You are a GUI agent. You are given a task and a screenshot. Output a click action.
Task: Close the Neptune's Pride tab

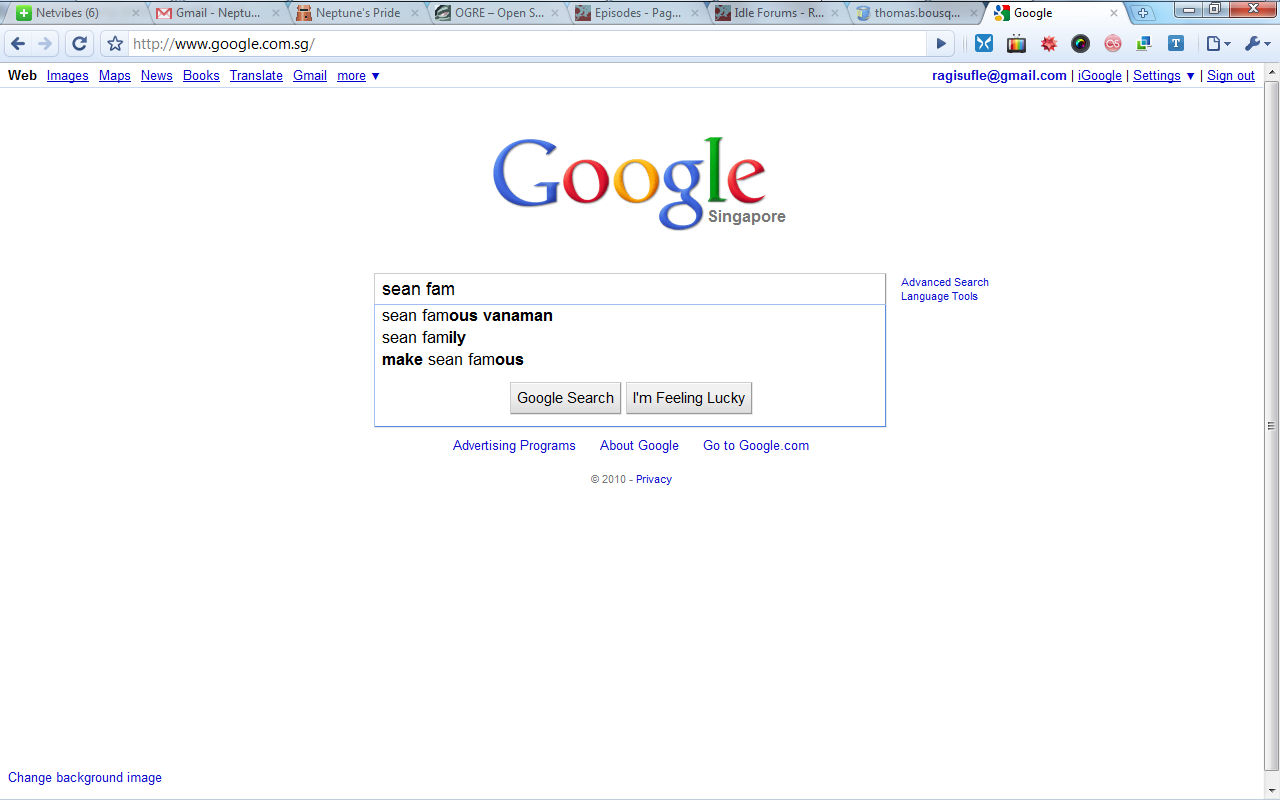click(x=416, y=14)
